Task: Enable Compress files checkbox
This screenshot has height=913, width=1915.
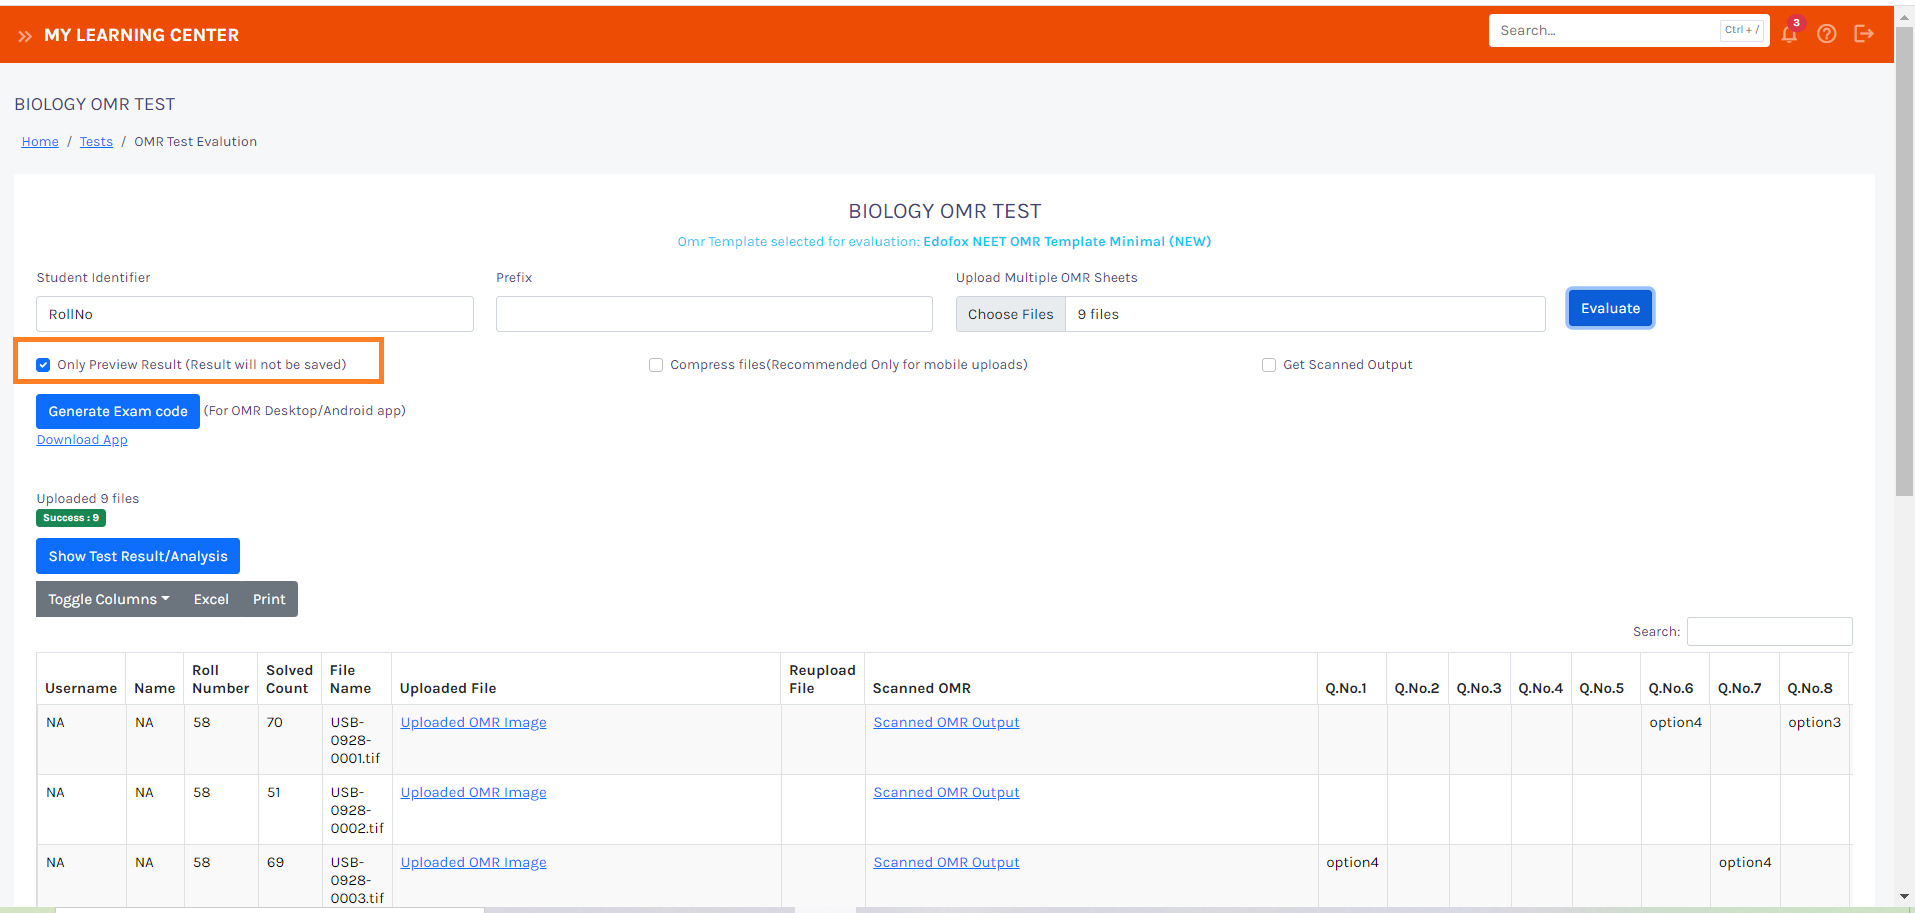Action: click(656, 365)
